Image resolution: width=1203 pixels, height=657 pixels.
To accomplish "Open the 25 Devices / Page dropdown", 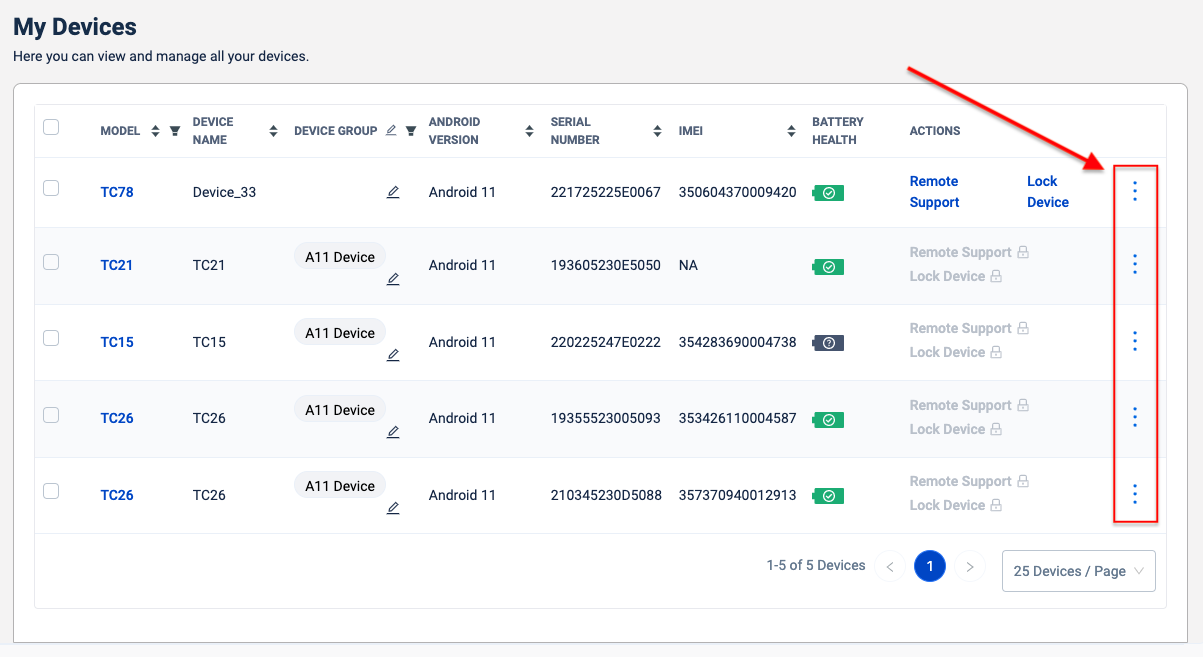I will pyautogui.click(x=1078, y=571).
